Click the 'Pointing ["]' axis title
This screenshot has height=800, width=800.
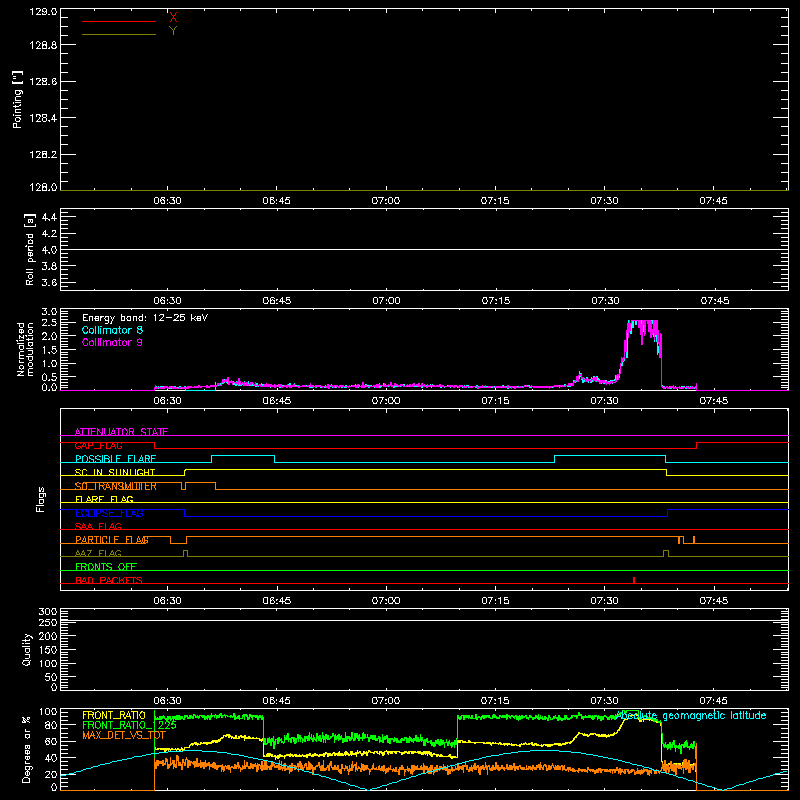[x=18, y=99]
